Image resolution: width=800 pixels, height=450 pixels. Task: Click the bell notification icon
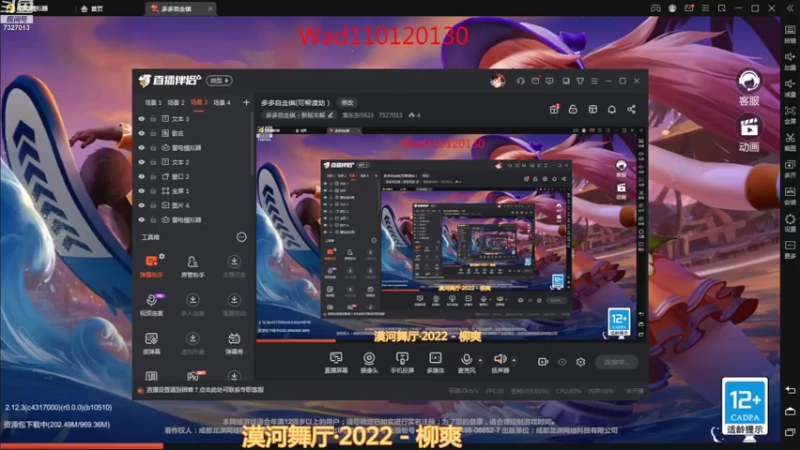click(612, 109)
